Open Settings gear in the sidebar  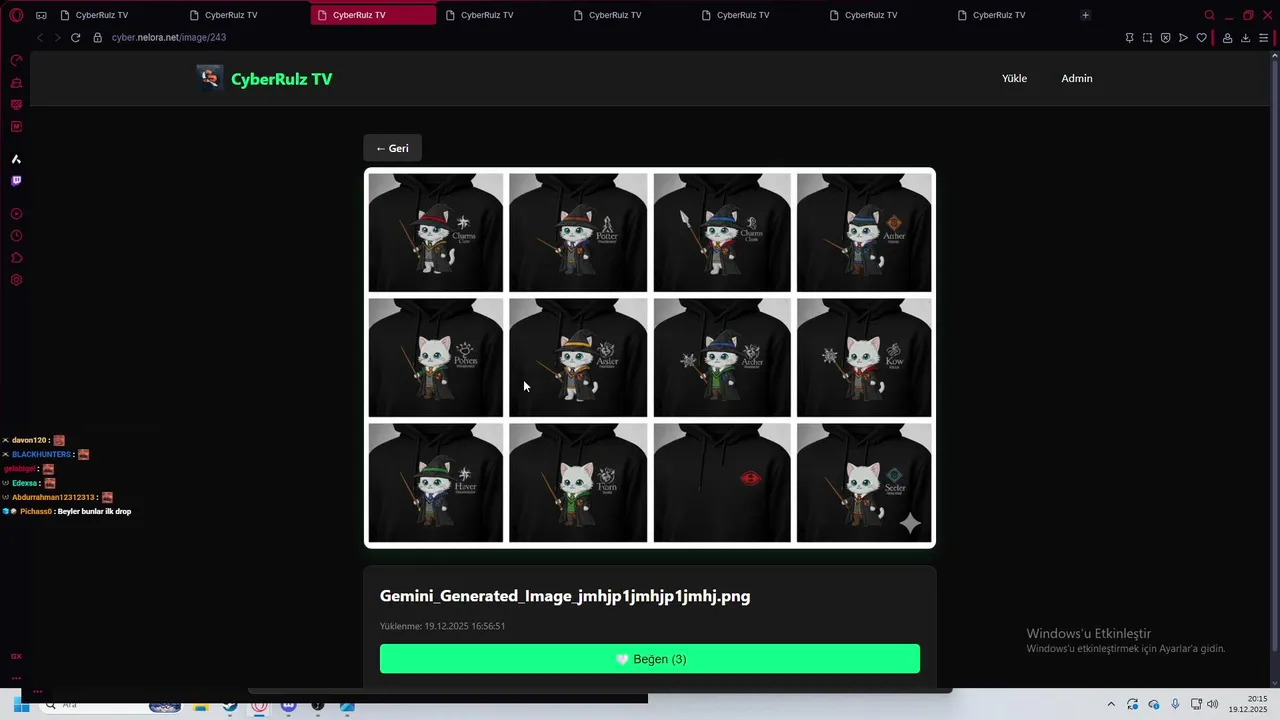coord(16,280)
